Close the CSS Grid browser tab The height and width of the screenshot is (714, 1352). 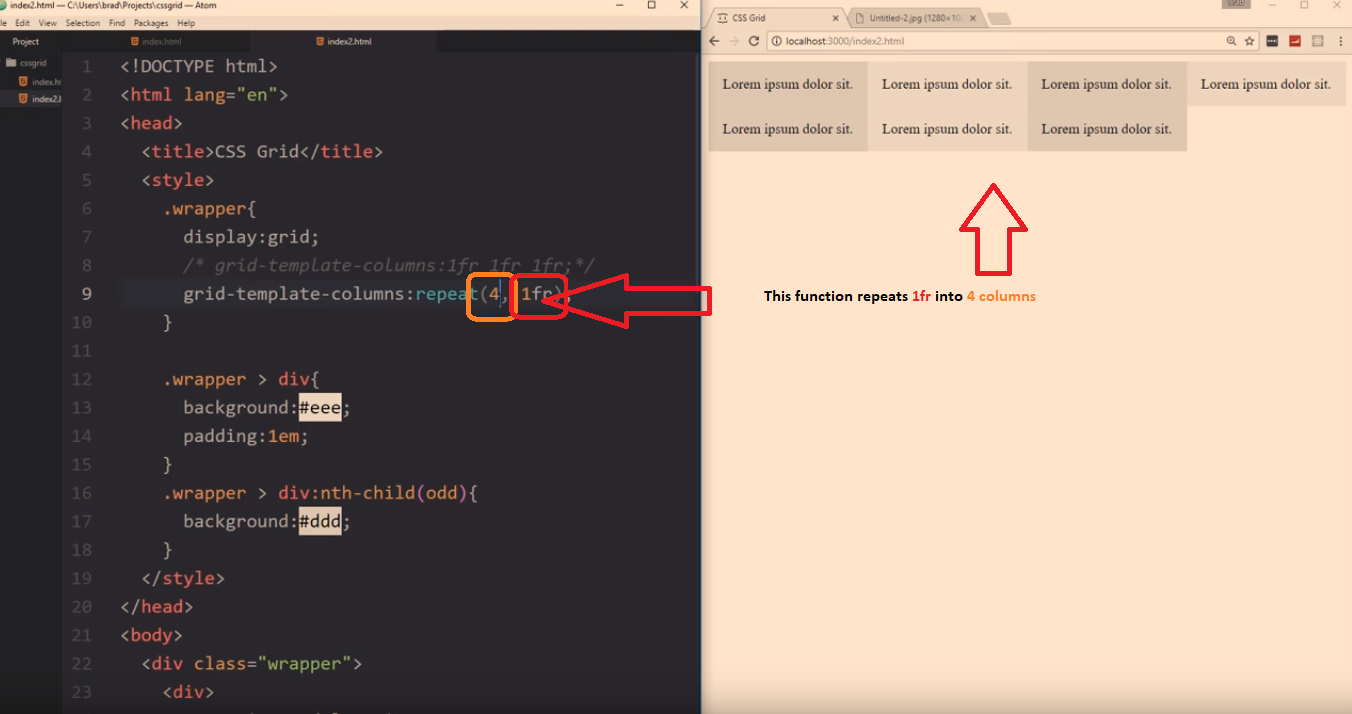click(x=836, y=17)
